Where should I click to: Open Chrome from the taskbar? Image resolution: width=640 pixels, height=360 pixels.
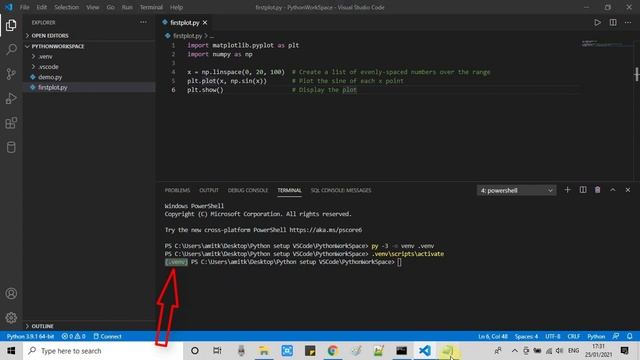point(333,351)
